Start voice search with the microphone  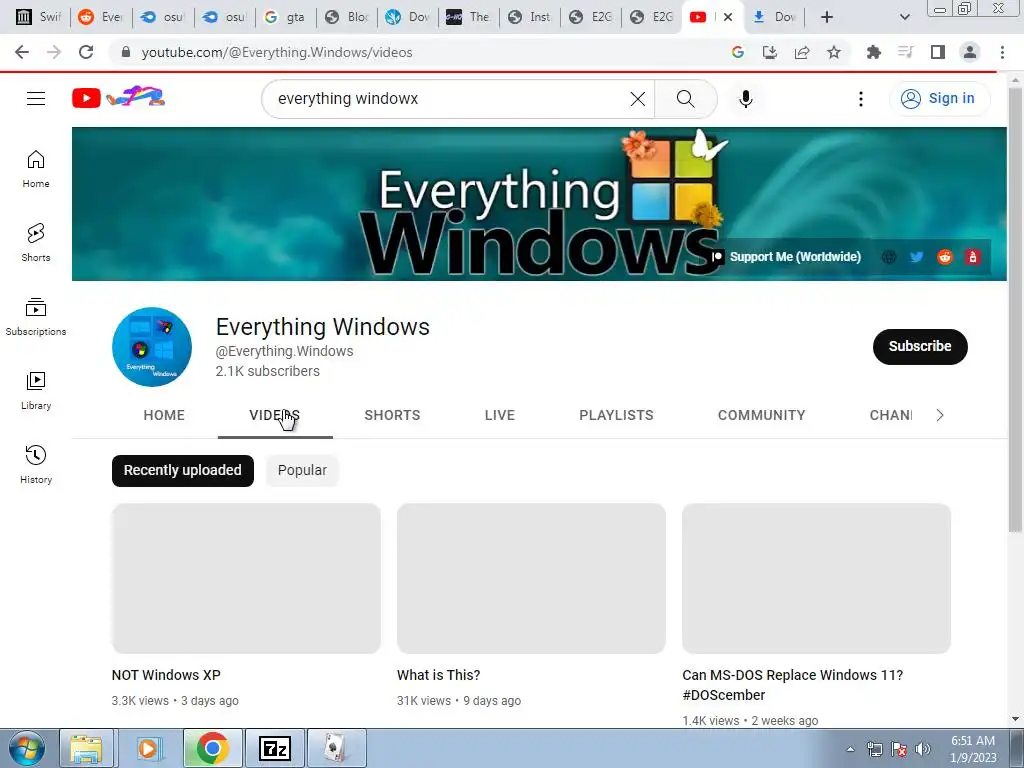(746, 99)
